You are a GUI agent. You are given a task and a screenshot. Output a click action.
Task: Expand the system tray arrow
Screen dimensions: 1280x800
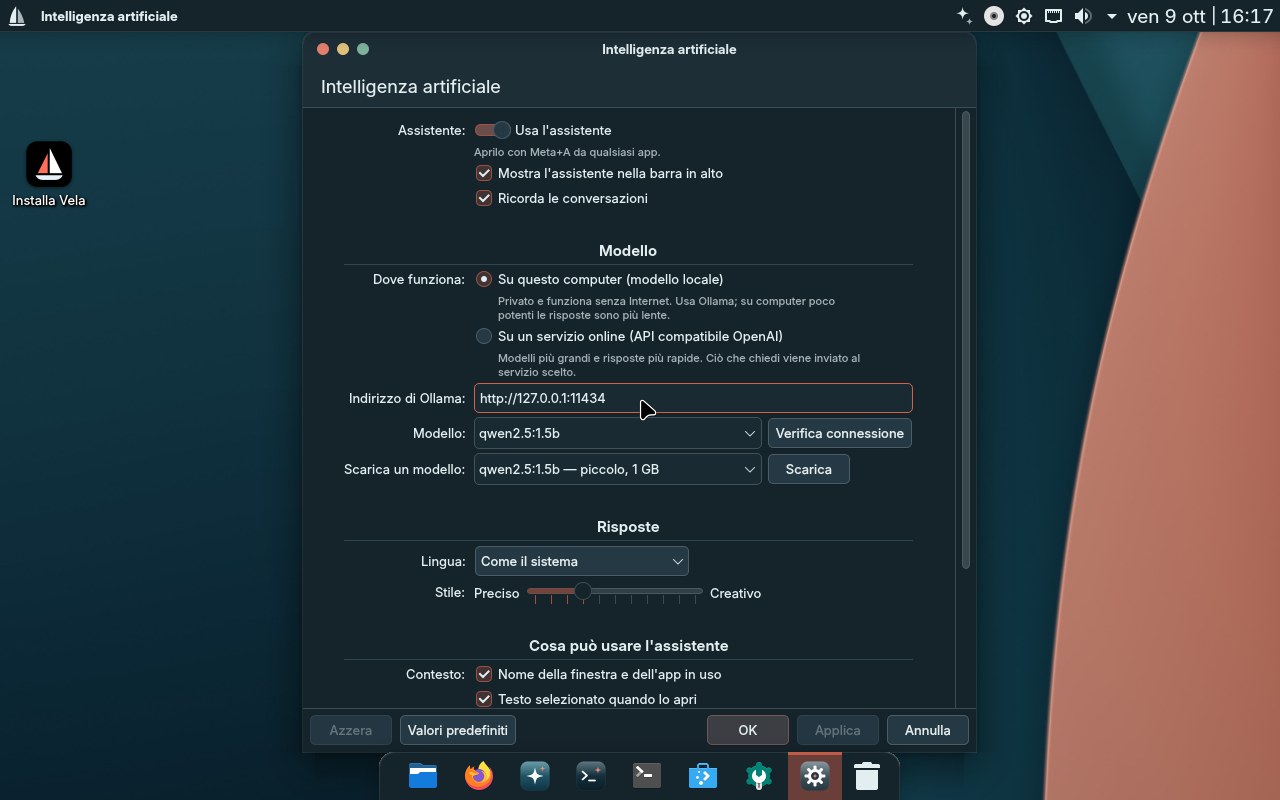click(x=1112, y=17)
